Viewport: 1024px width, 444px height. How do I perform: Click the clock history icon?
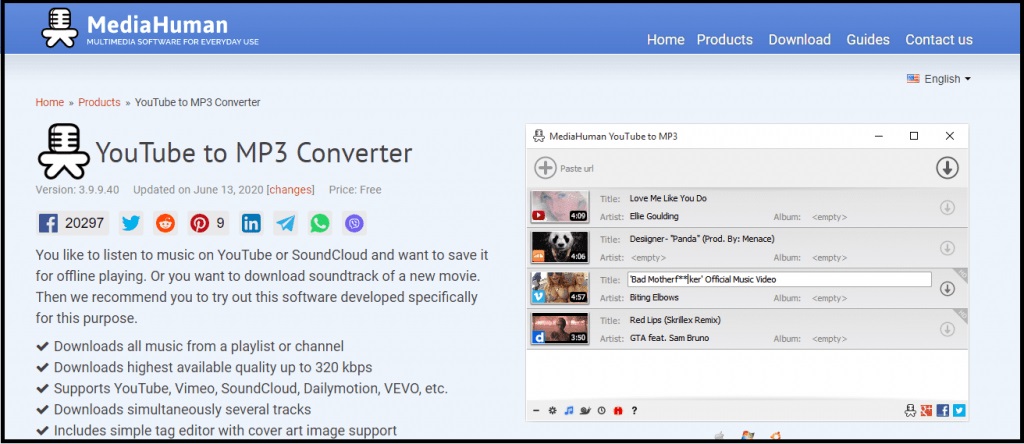[x=601, y=411]
